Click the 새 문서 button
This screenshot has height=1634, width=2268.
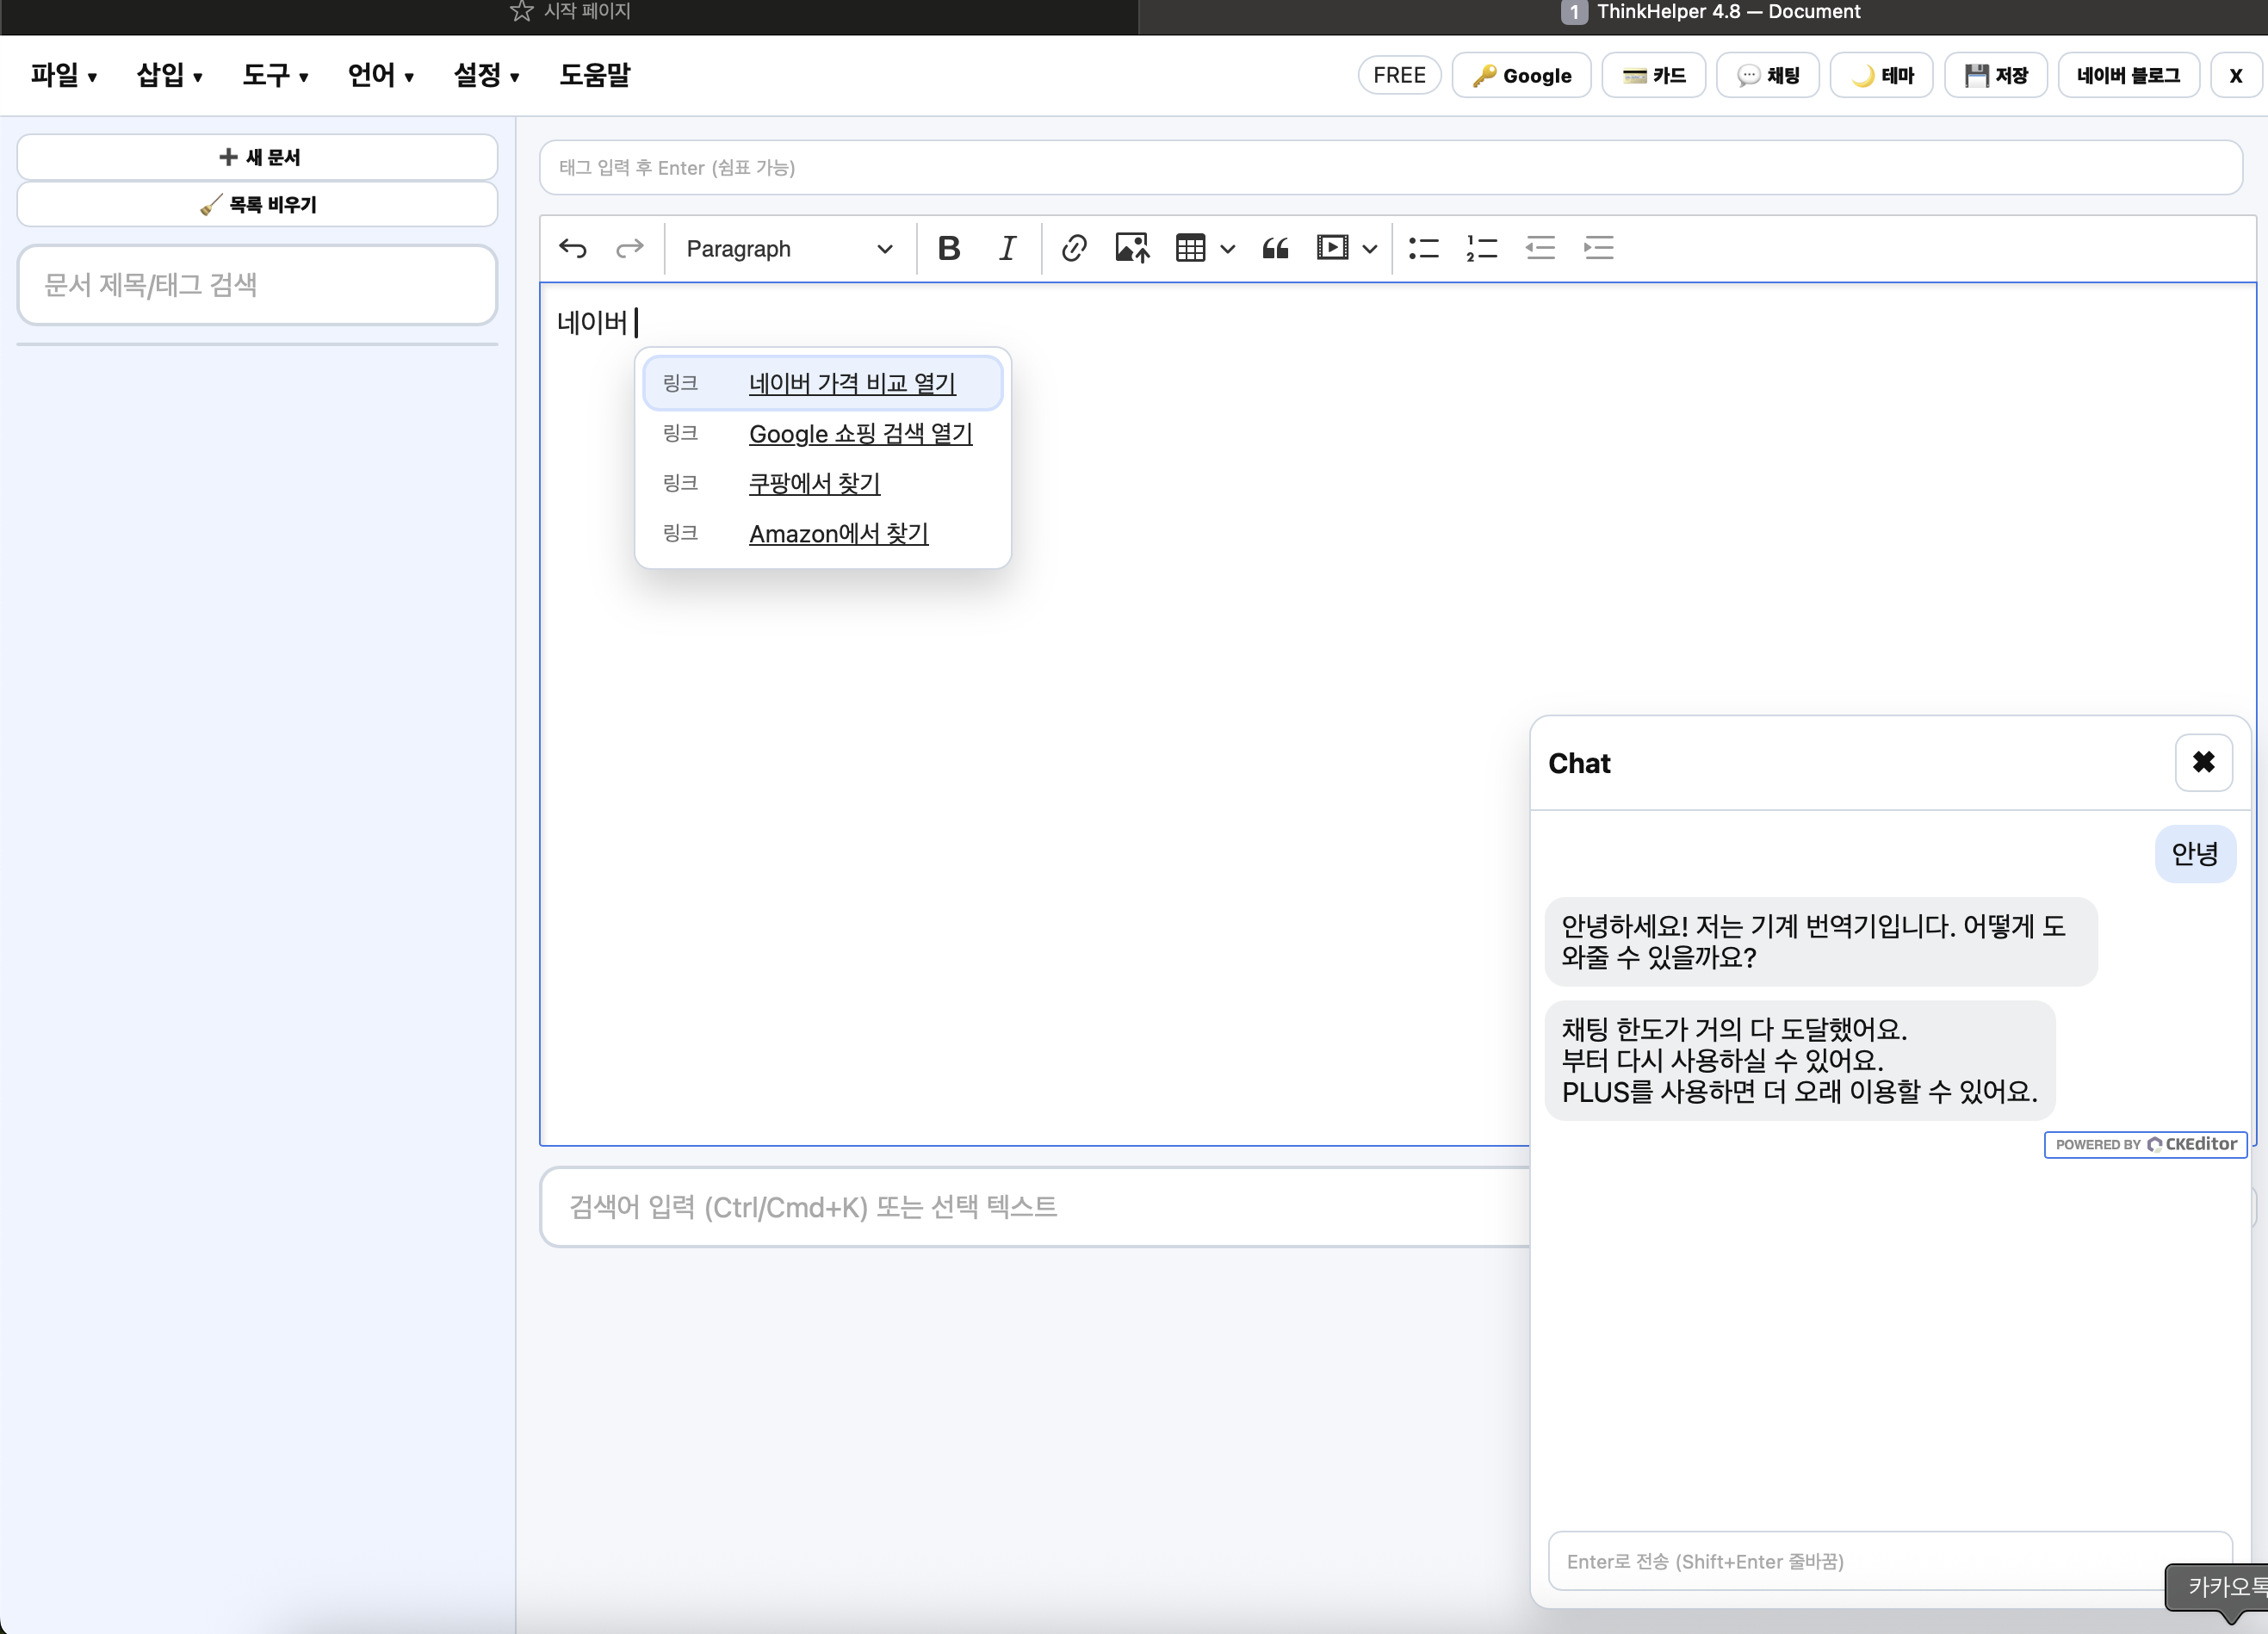coord(258,157)
